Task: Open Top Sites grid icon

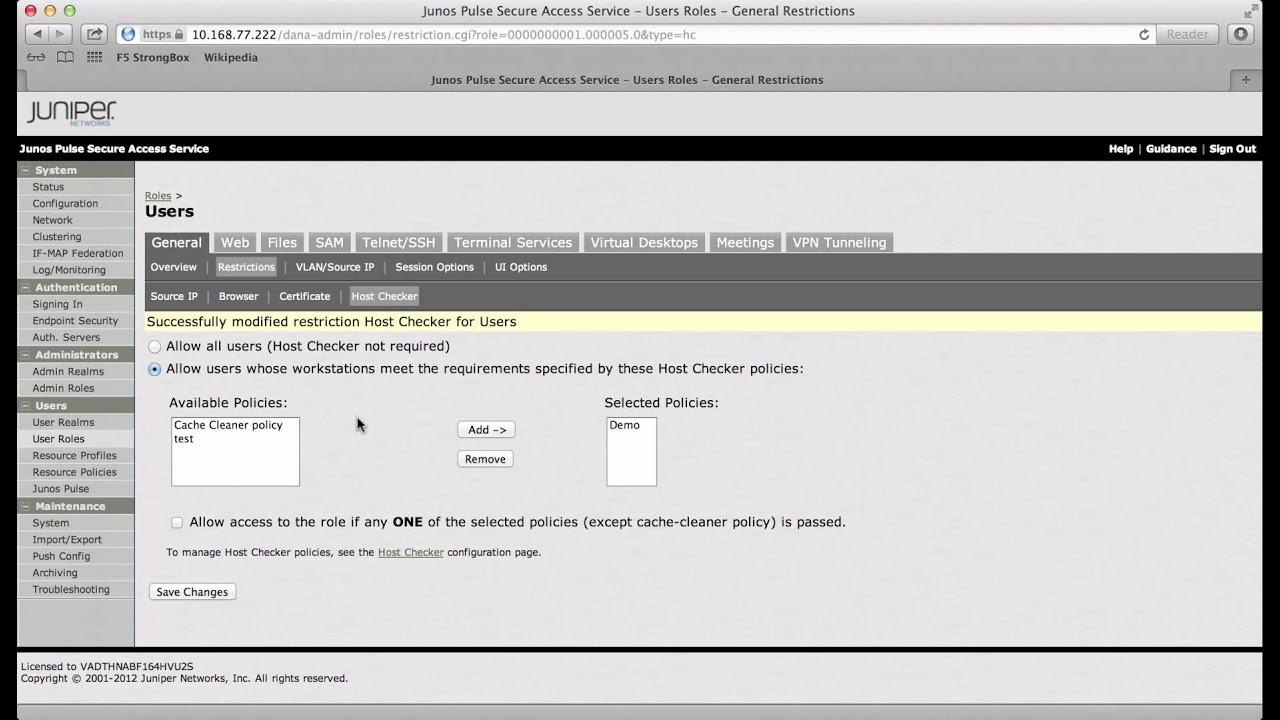Action: coord(94,57)
